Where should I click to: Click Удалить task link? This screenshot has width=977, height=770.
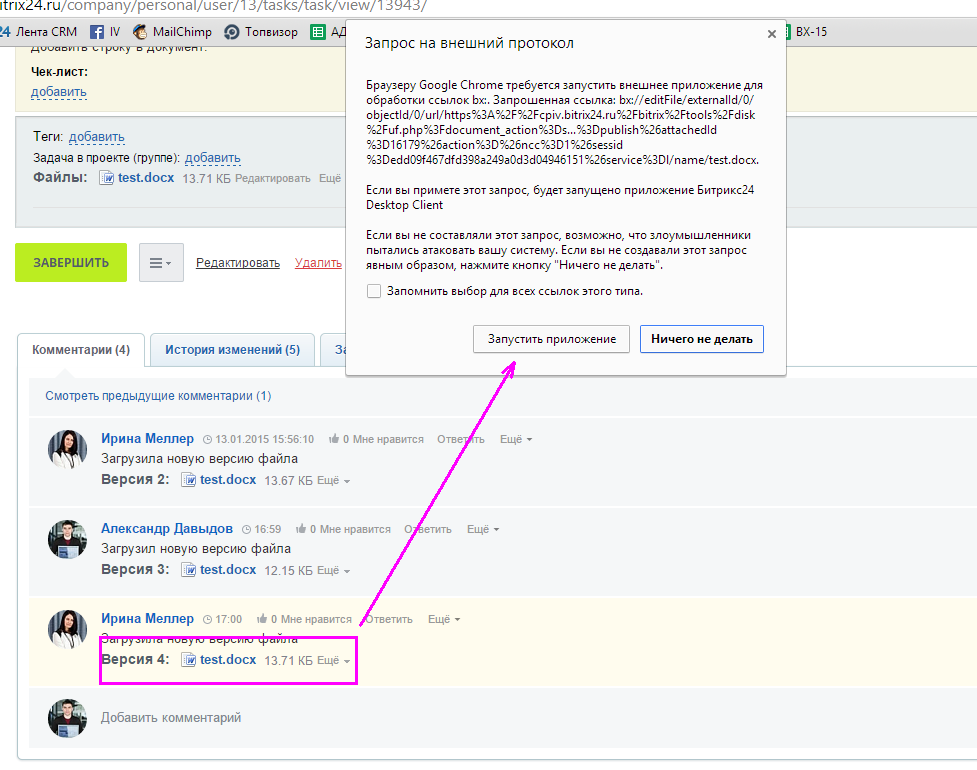click(x=318, y=263)
